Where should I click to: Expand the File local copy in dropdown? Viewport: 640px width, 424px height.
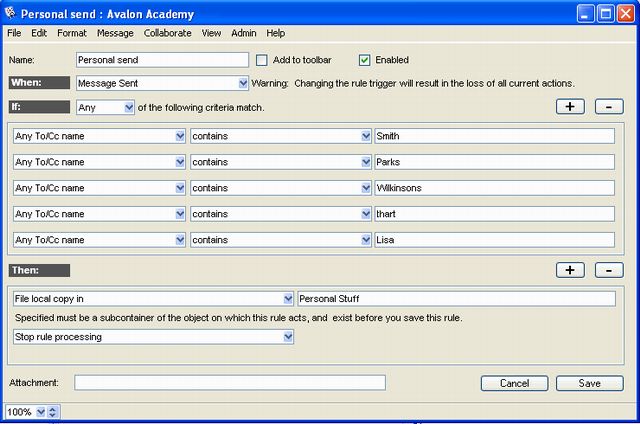[288, 298]
